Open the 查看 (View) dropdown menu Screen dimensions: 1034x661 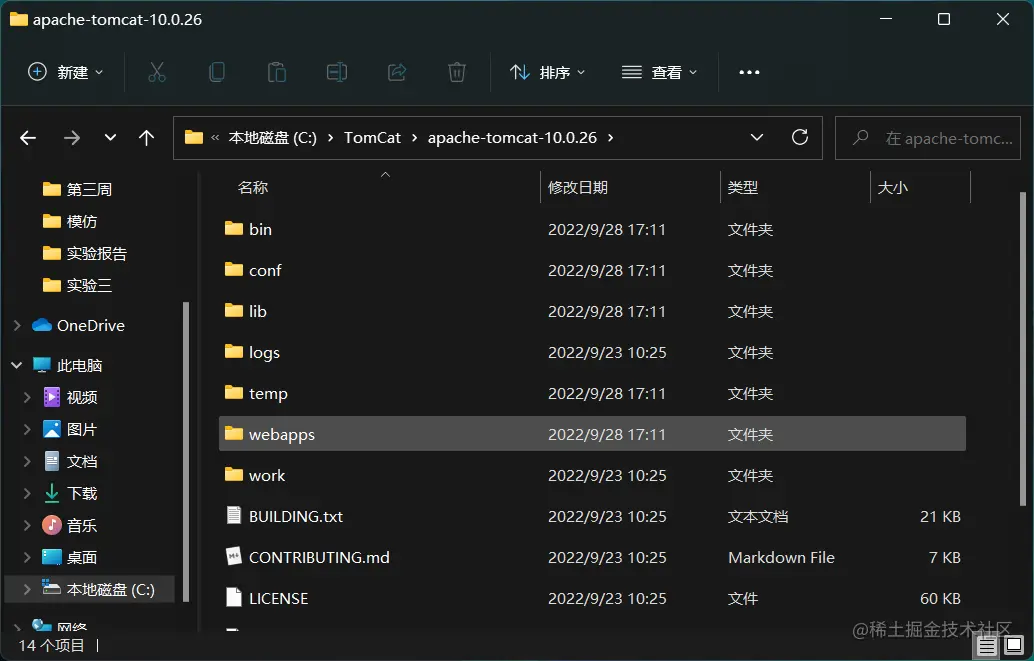pyautogui.click(x=659, y=72)
